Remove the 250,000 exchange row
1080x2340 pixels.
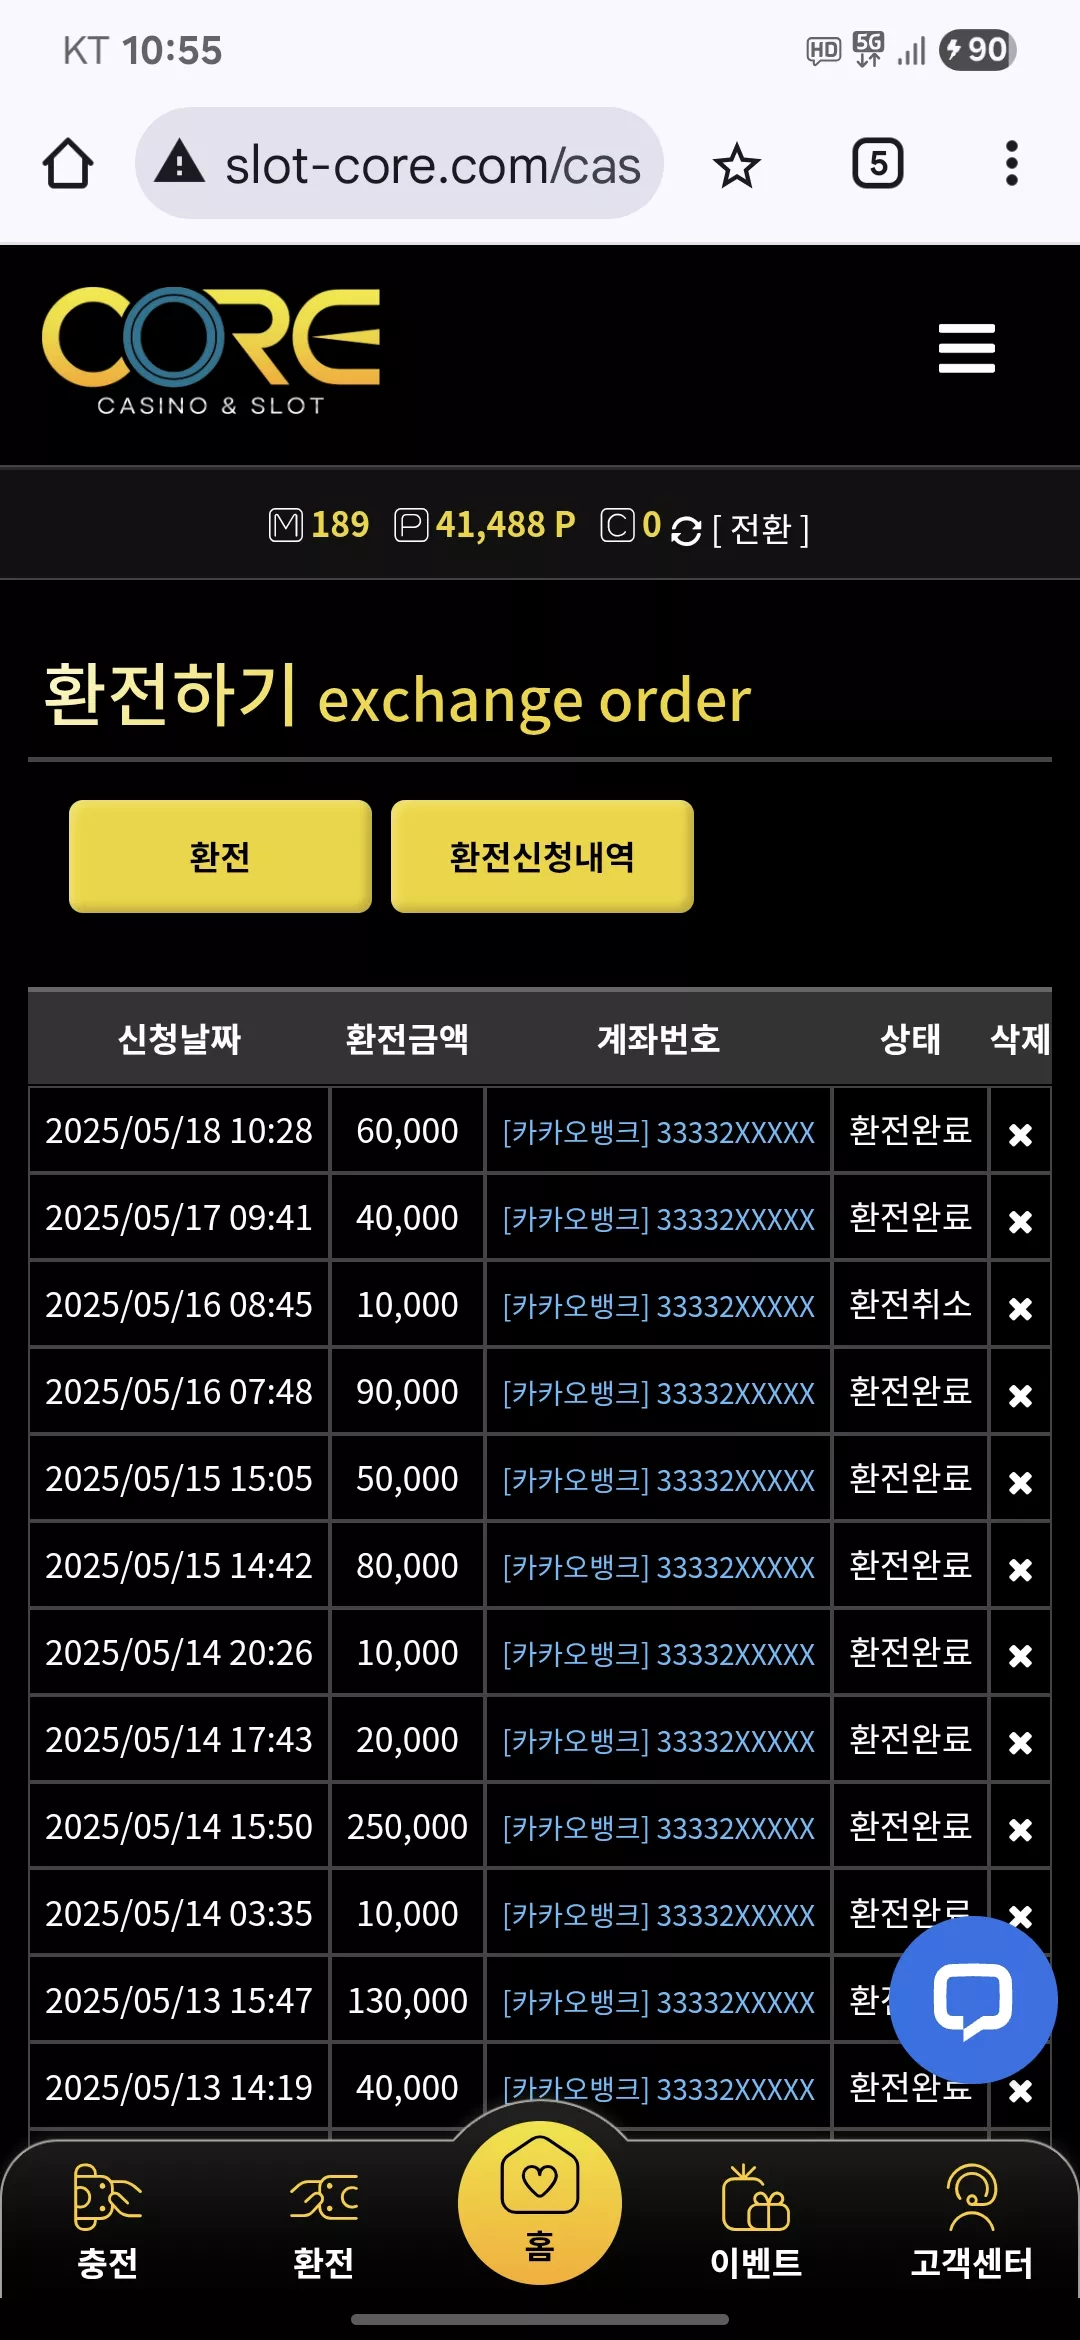point(1020,1830)
